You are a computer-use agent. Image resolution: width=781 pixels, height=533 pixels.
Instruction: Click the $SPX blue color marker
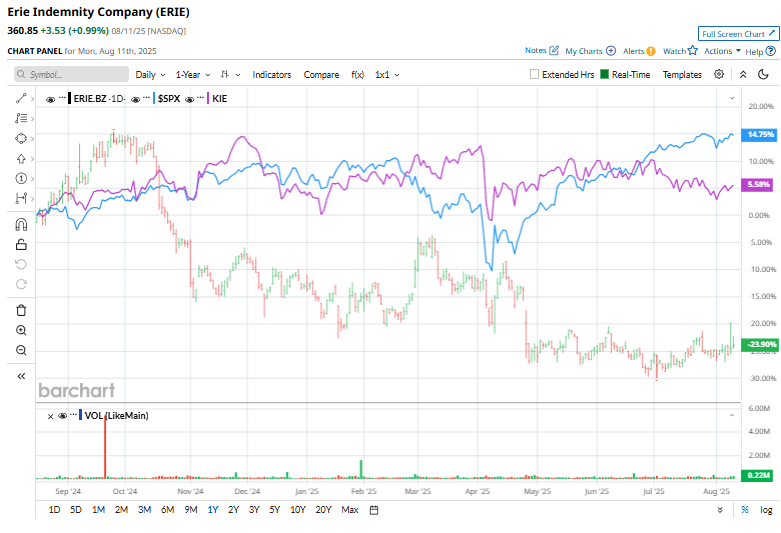tap(154, 98)
